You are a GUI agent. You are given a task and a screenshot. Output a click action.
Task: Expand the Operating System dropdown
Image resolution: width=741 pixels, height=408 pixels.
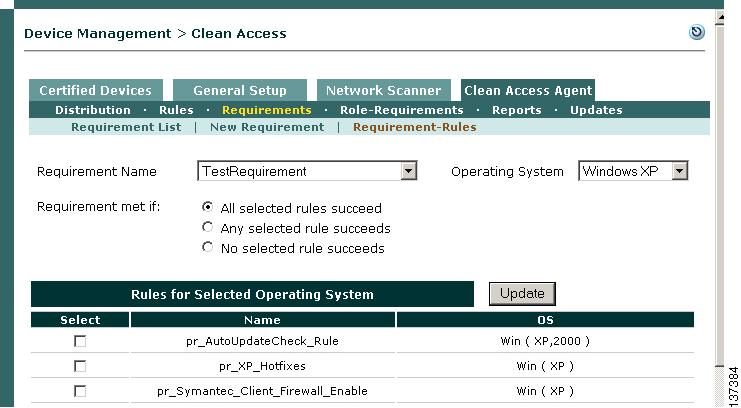click(x=680, y=172)
